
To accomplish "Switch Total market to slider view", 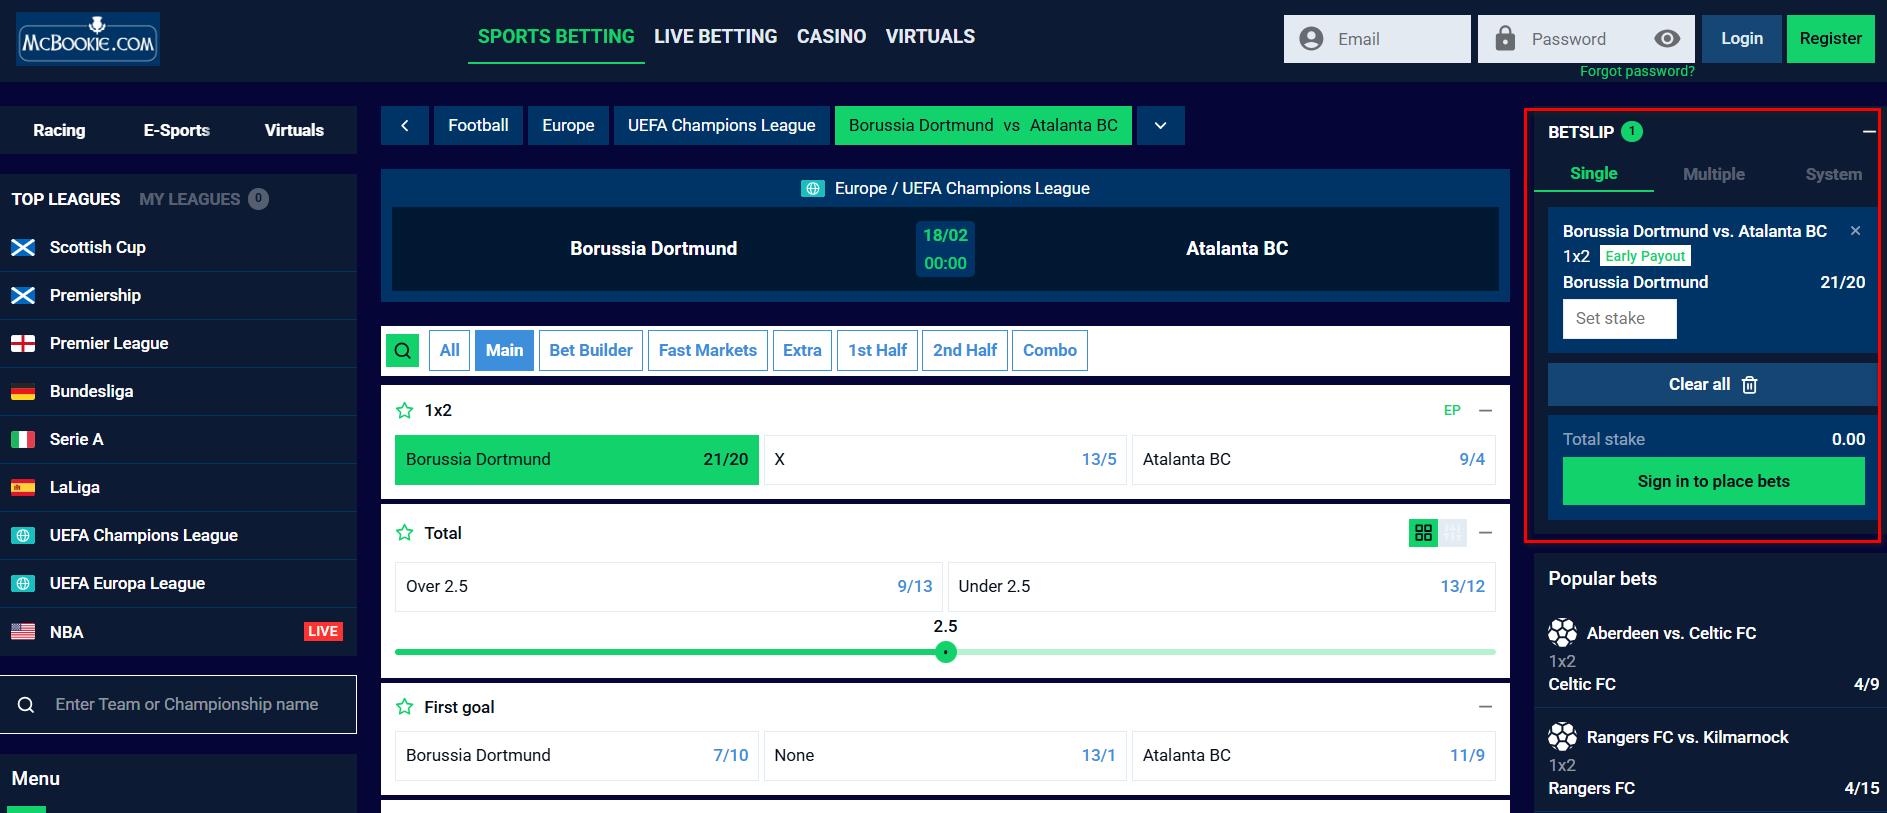I will (x=1453, y=533).
